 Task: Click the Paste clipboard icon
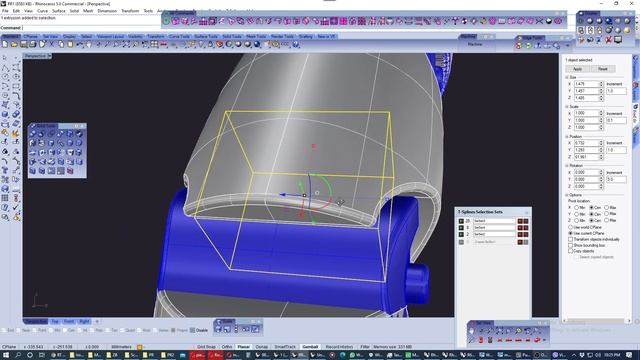click(x=70, y=44)
